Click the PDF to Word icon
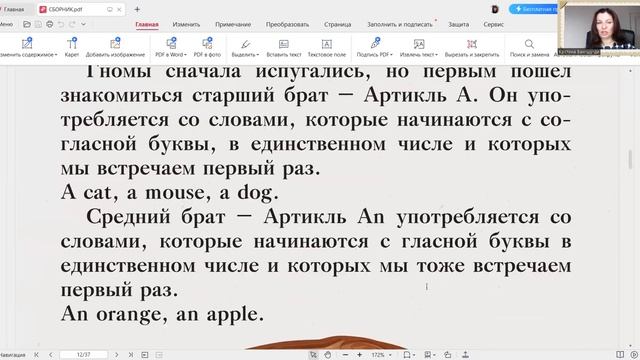The width and height of the screenshot is (640, 360). click(x=171, y=43)
